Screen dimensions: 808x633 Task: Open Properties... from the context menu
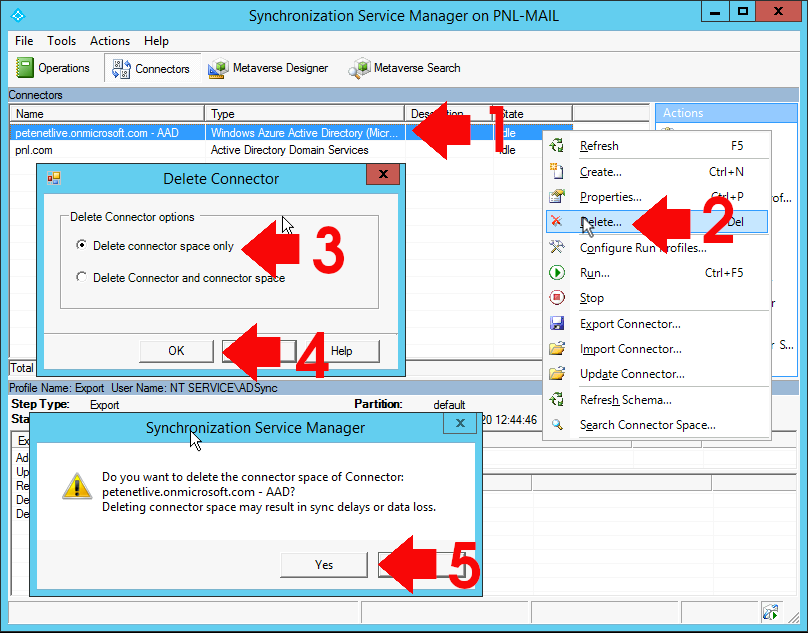[657, 197]
